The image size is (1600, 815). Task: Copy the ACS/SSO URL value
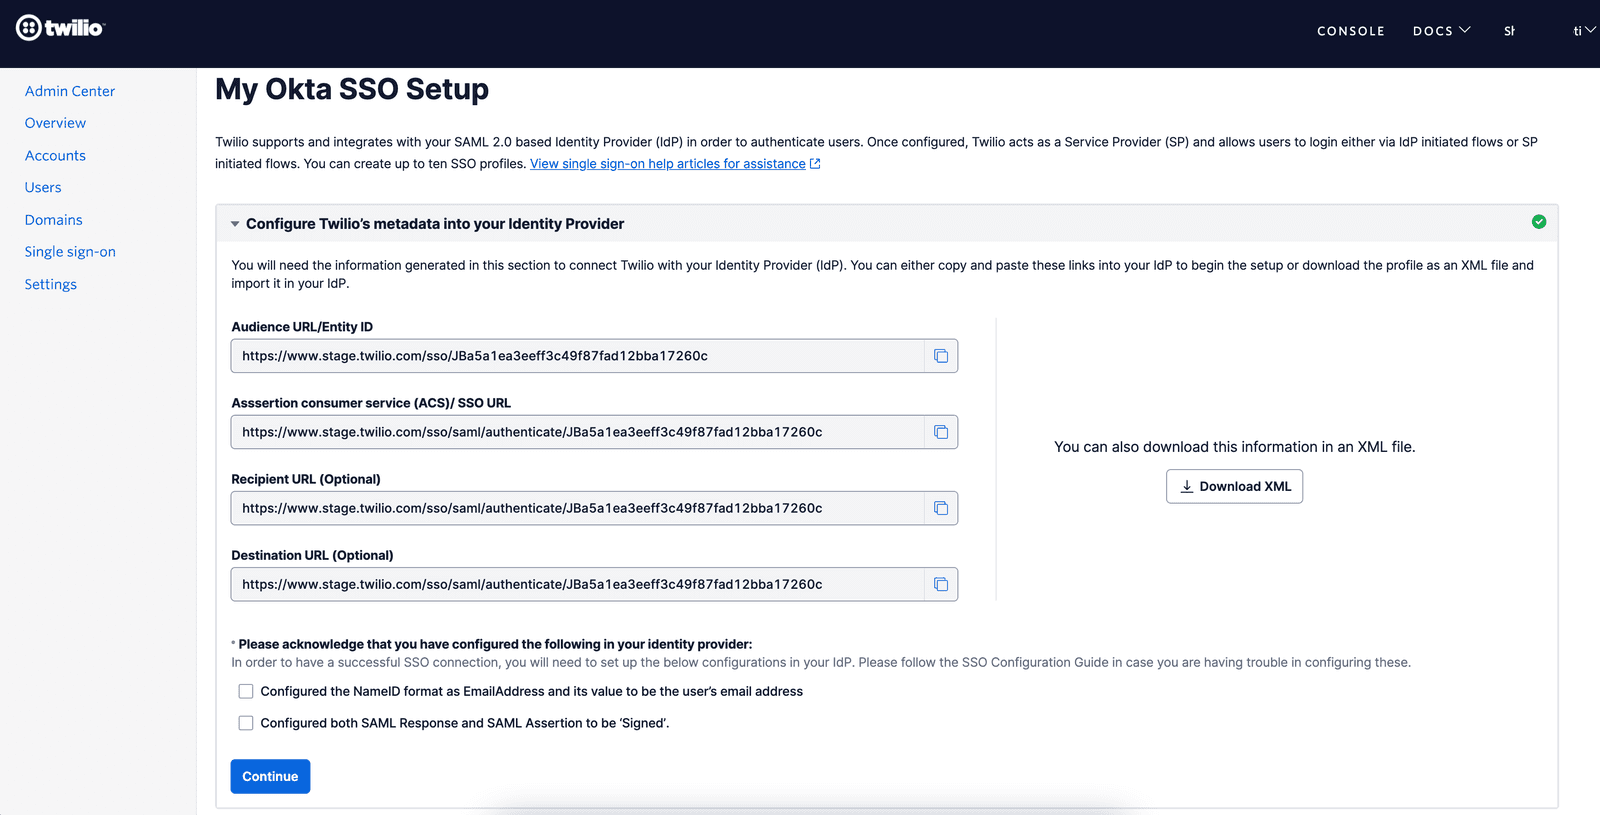(940, 432)
